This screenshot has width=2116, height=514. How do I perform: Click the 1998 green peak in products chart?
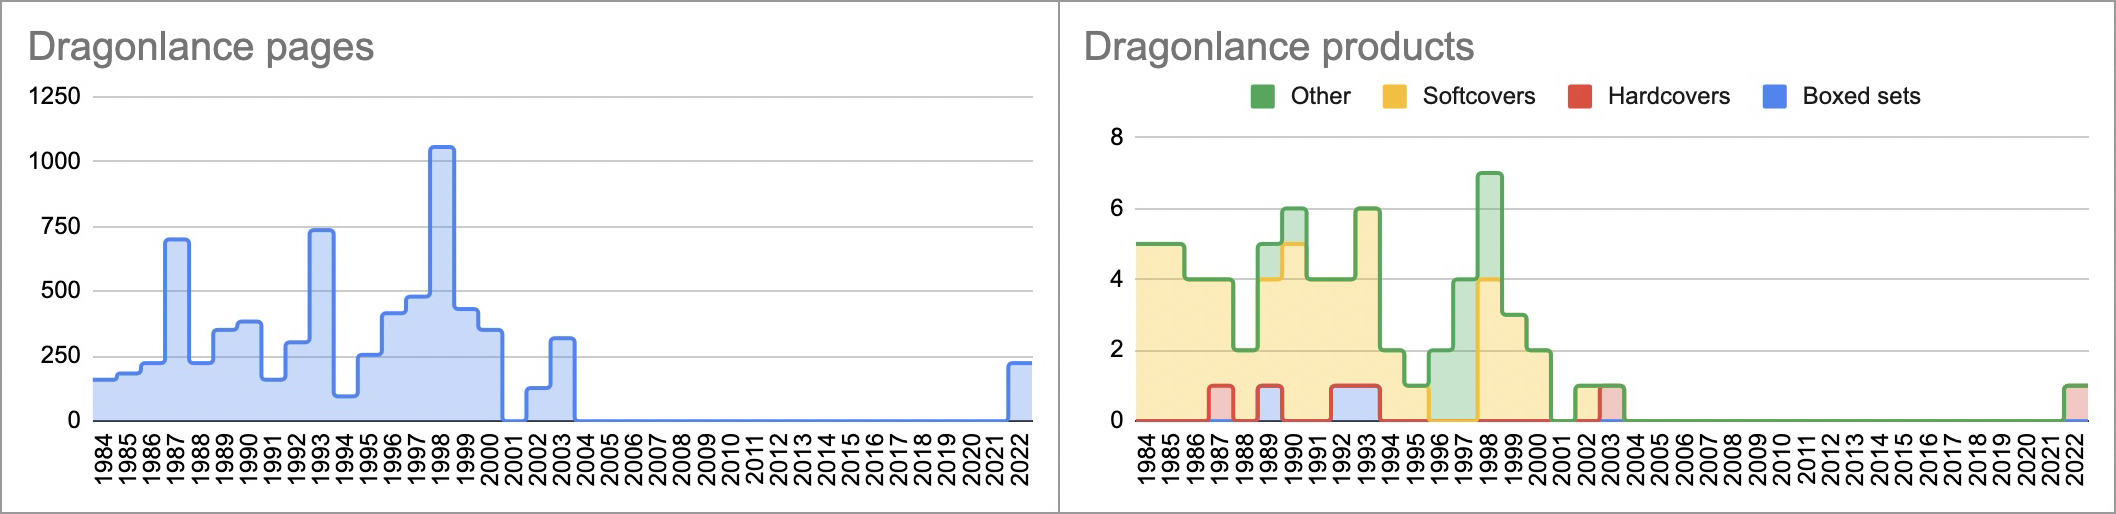[x=1490, y=226]
